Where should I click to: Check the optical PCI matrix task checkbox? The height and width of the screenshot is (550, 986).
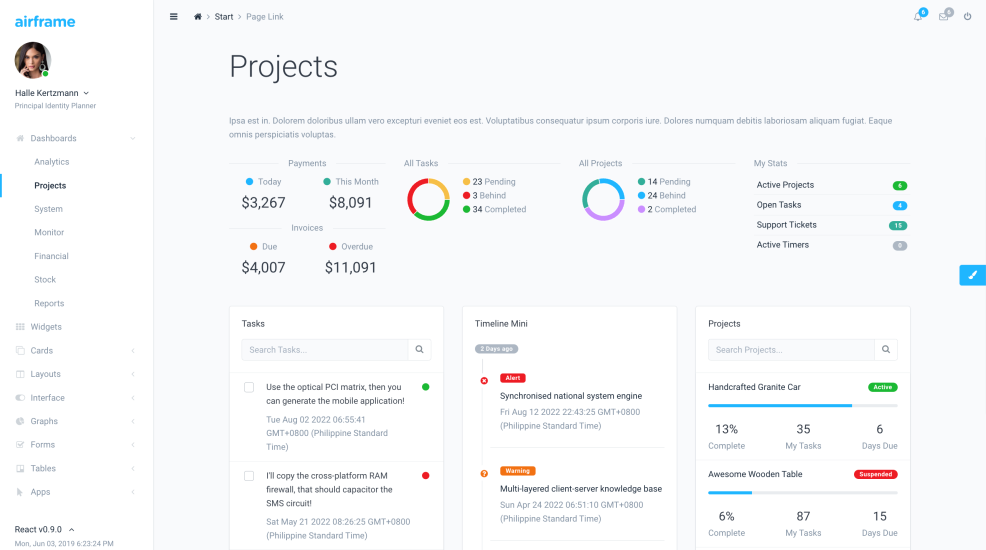(249, 387)
